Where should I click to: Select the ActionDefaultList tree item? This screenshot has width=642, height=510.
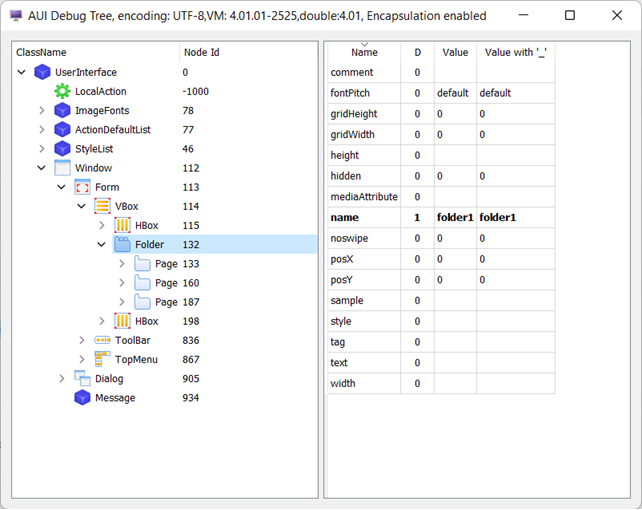[112, 130]
